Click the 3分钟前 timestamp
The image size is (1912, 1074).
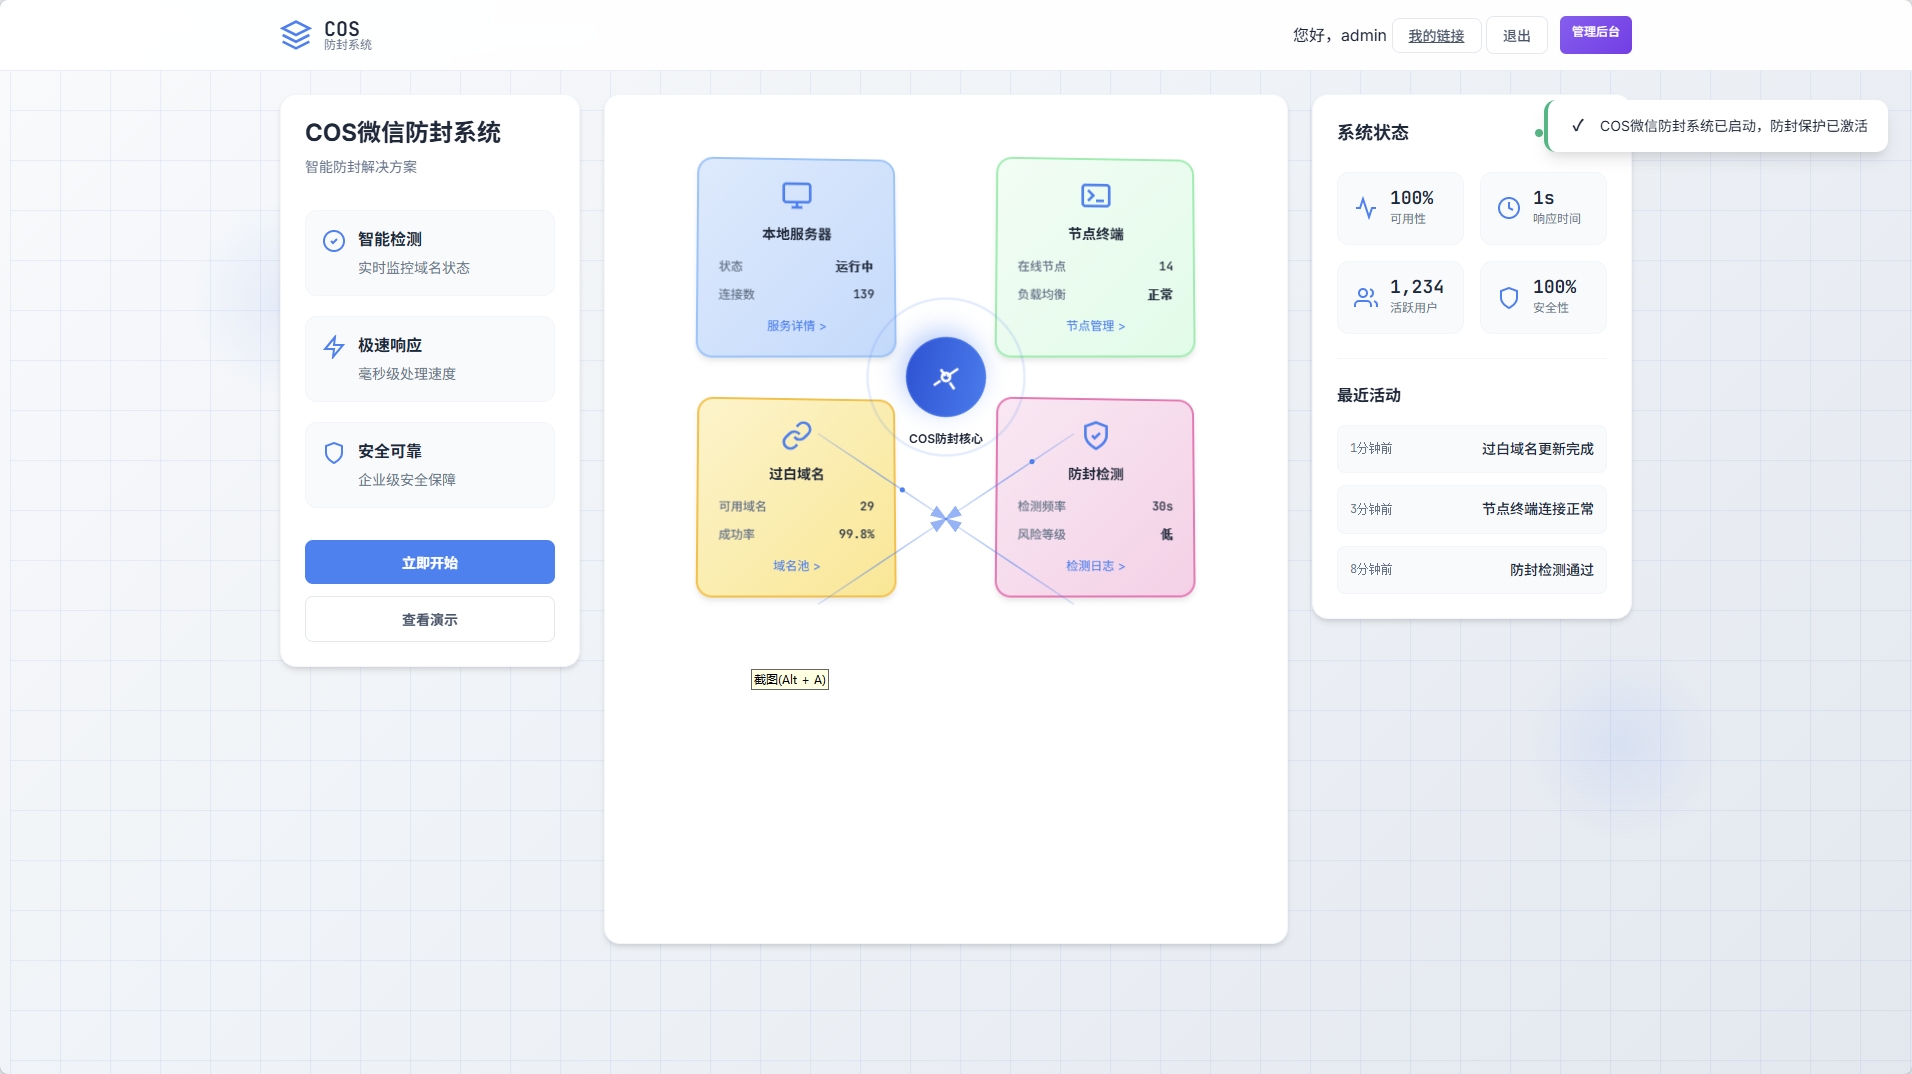coord(1371,509)
